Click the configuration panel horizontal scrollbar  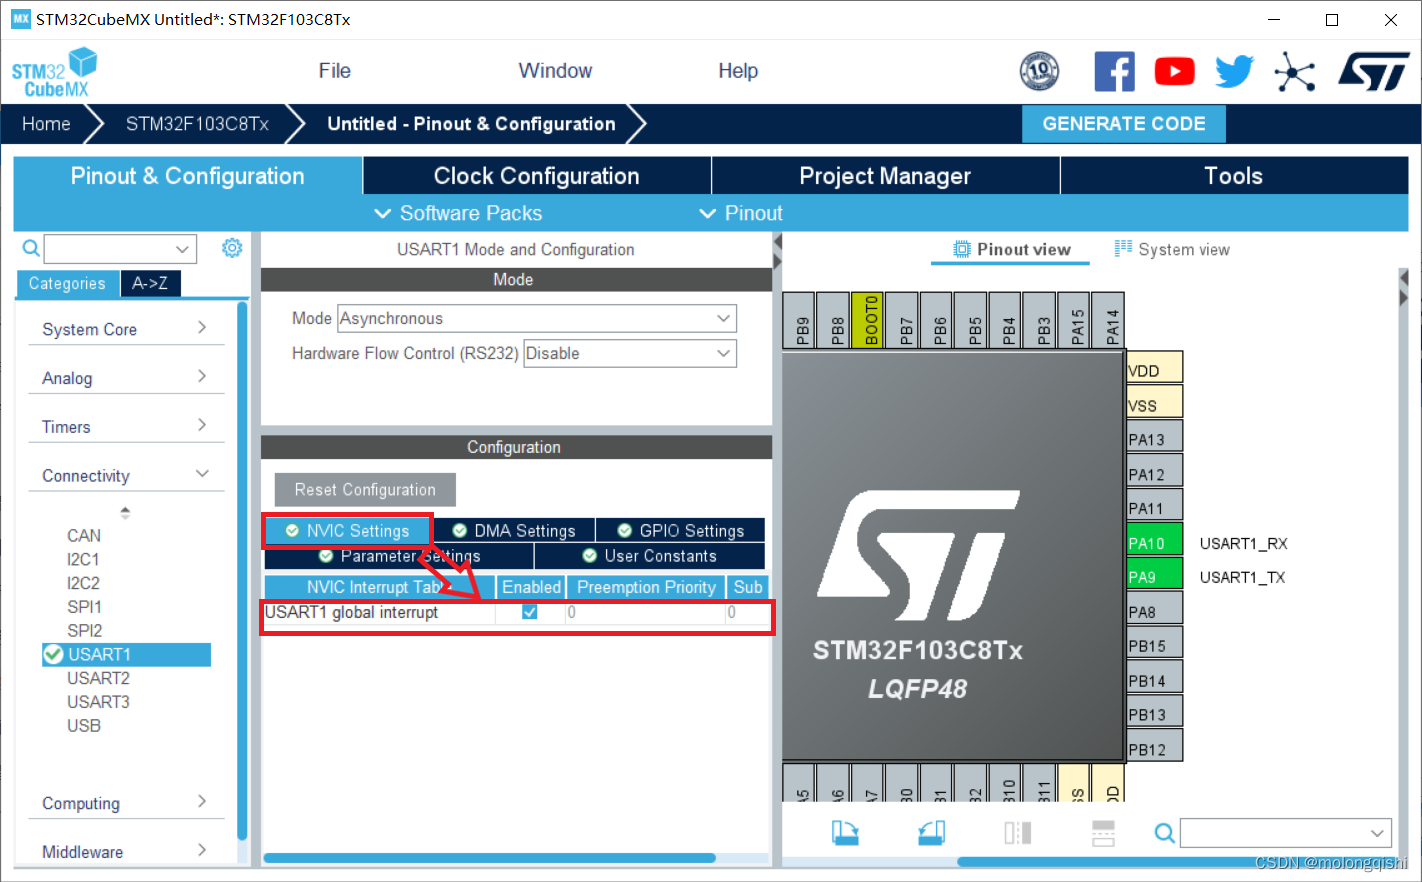click(x=489, y=858)
